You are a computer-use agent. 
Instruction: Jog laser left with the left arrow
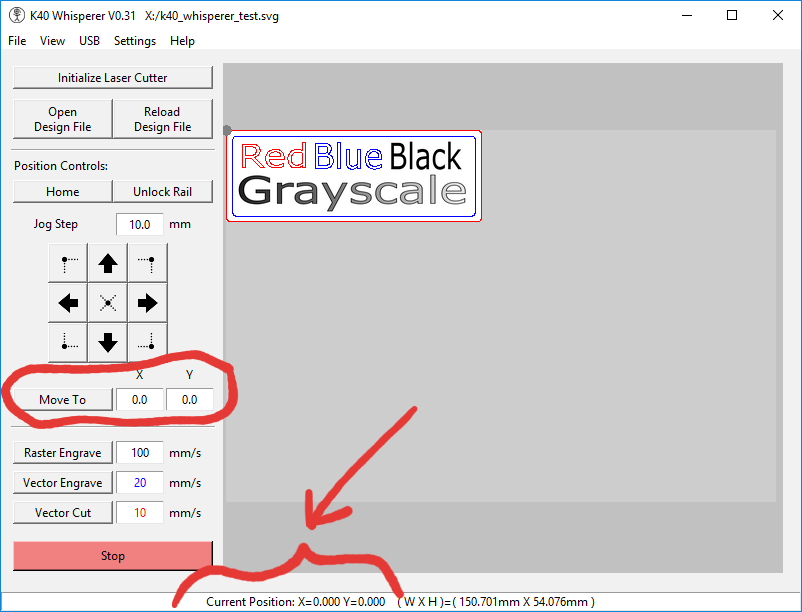point(68,303)
